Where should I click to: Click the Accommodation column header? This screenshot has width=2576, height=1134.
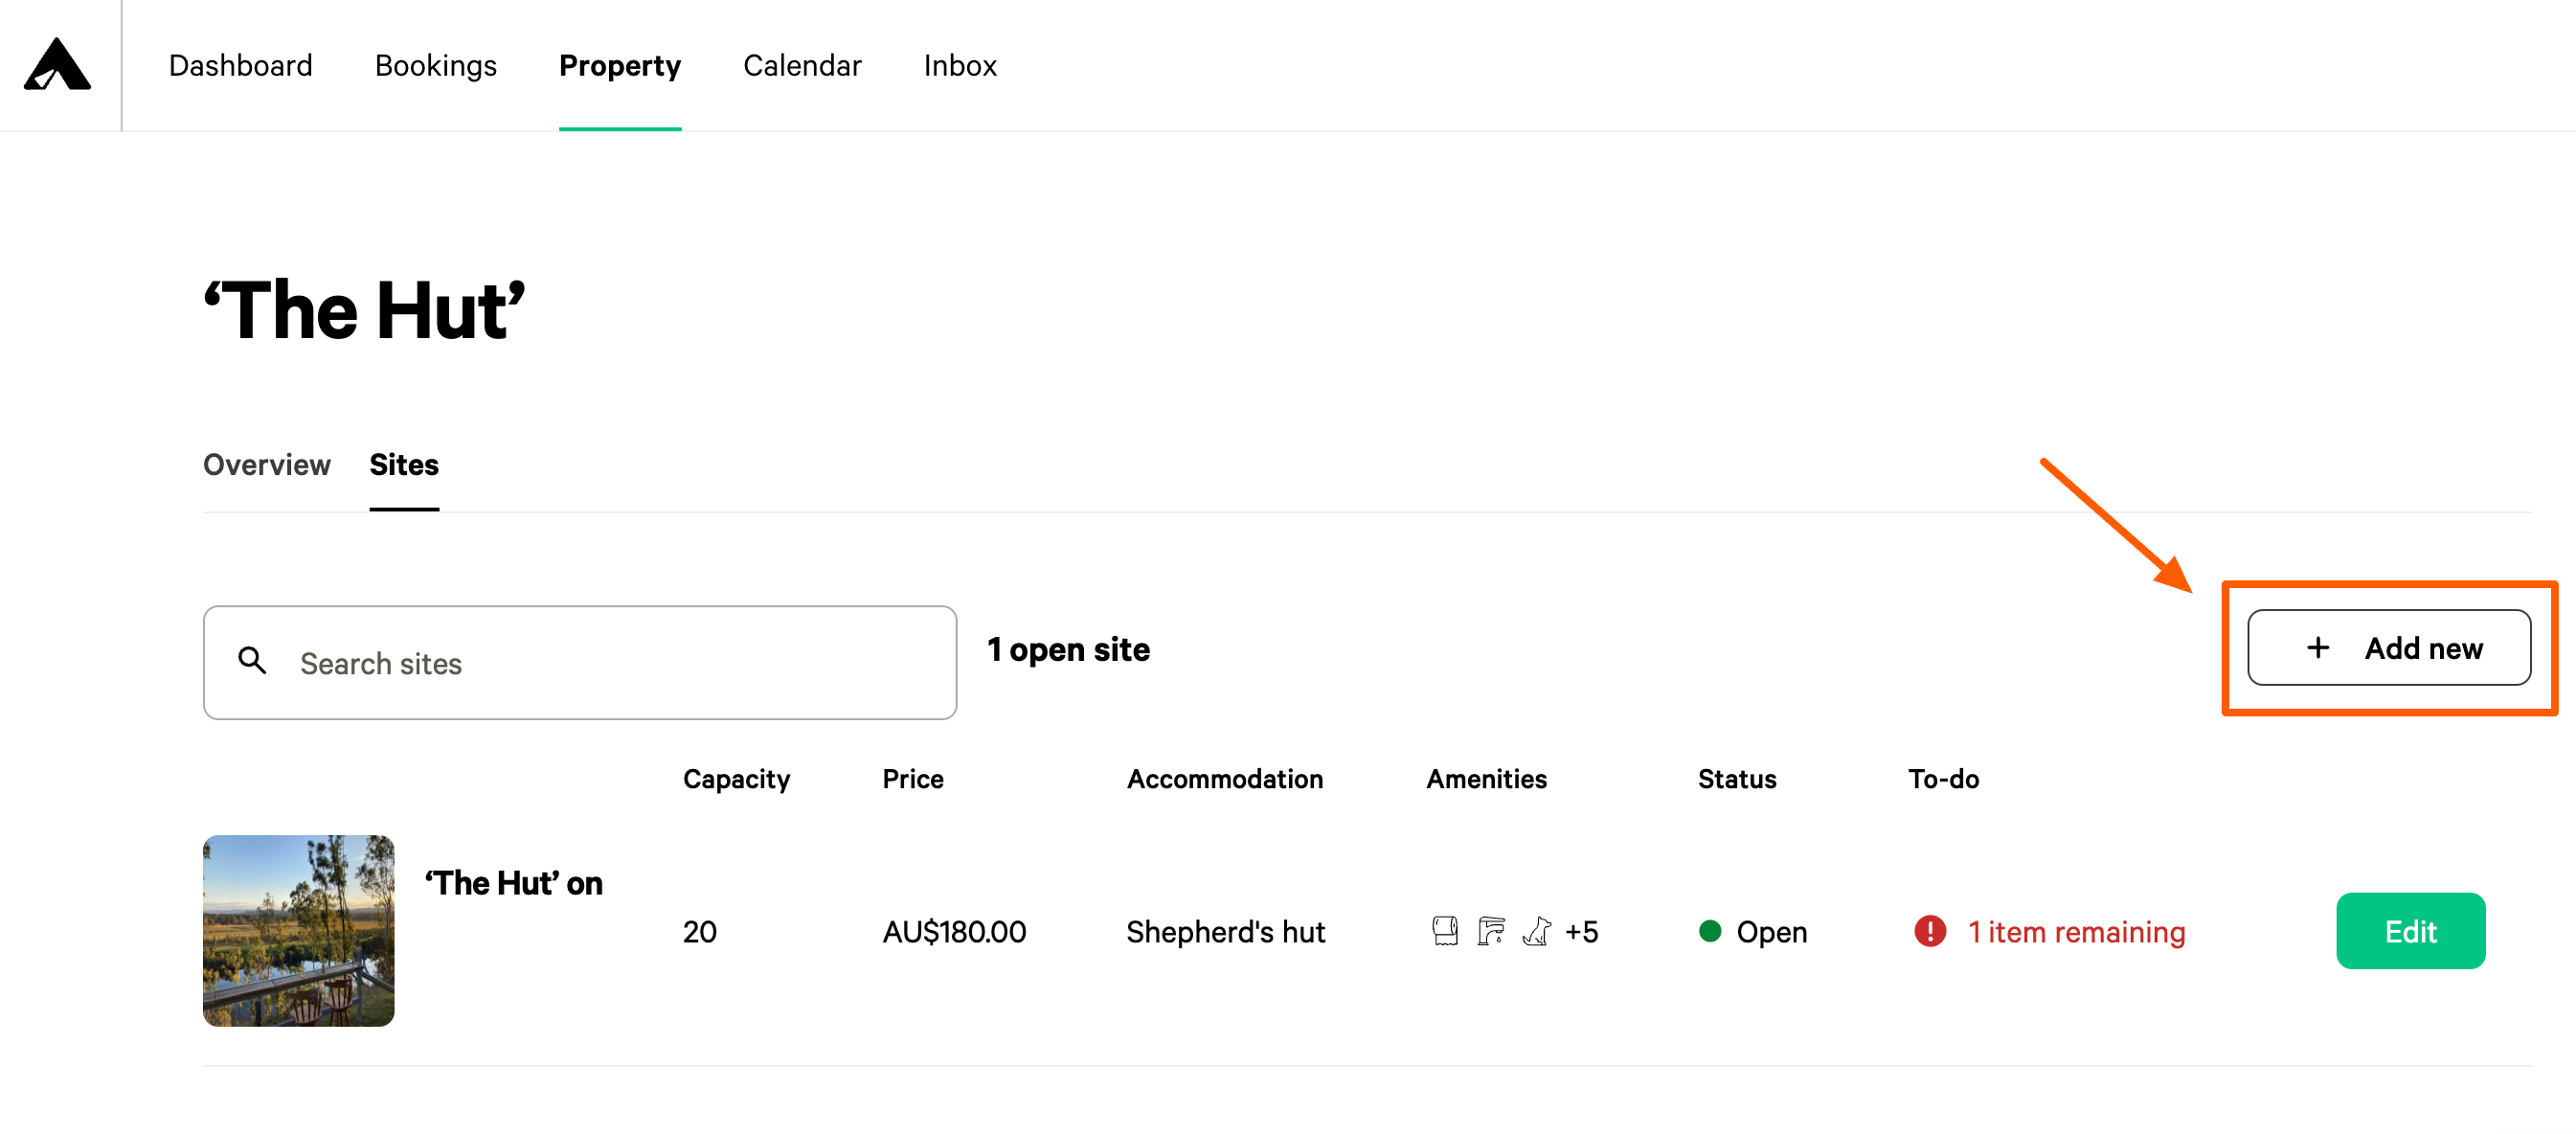pyautogui.click(x=1224, y=779)
